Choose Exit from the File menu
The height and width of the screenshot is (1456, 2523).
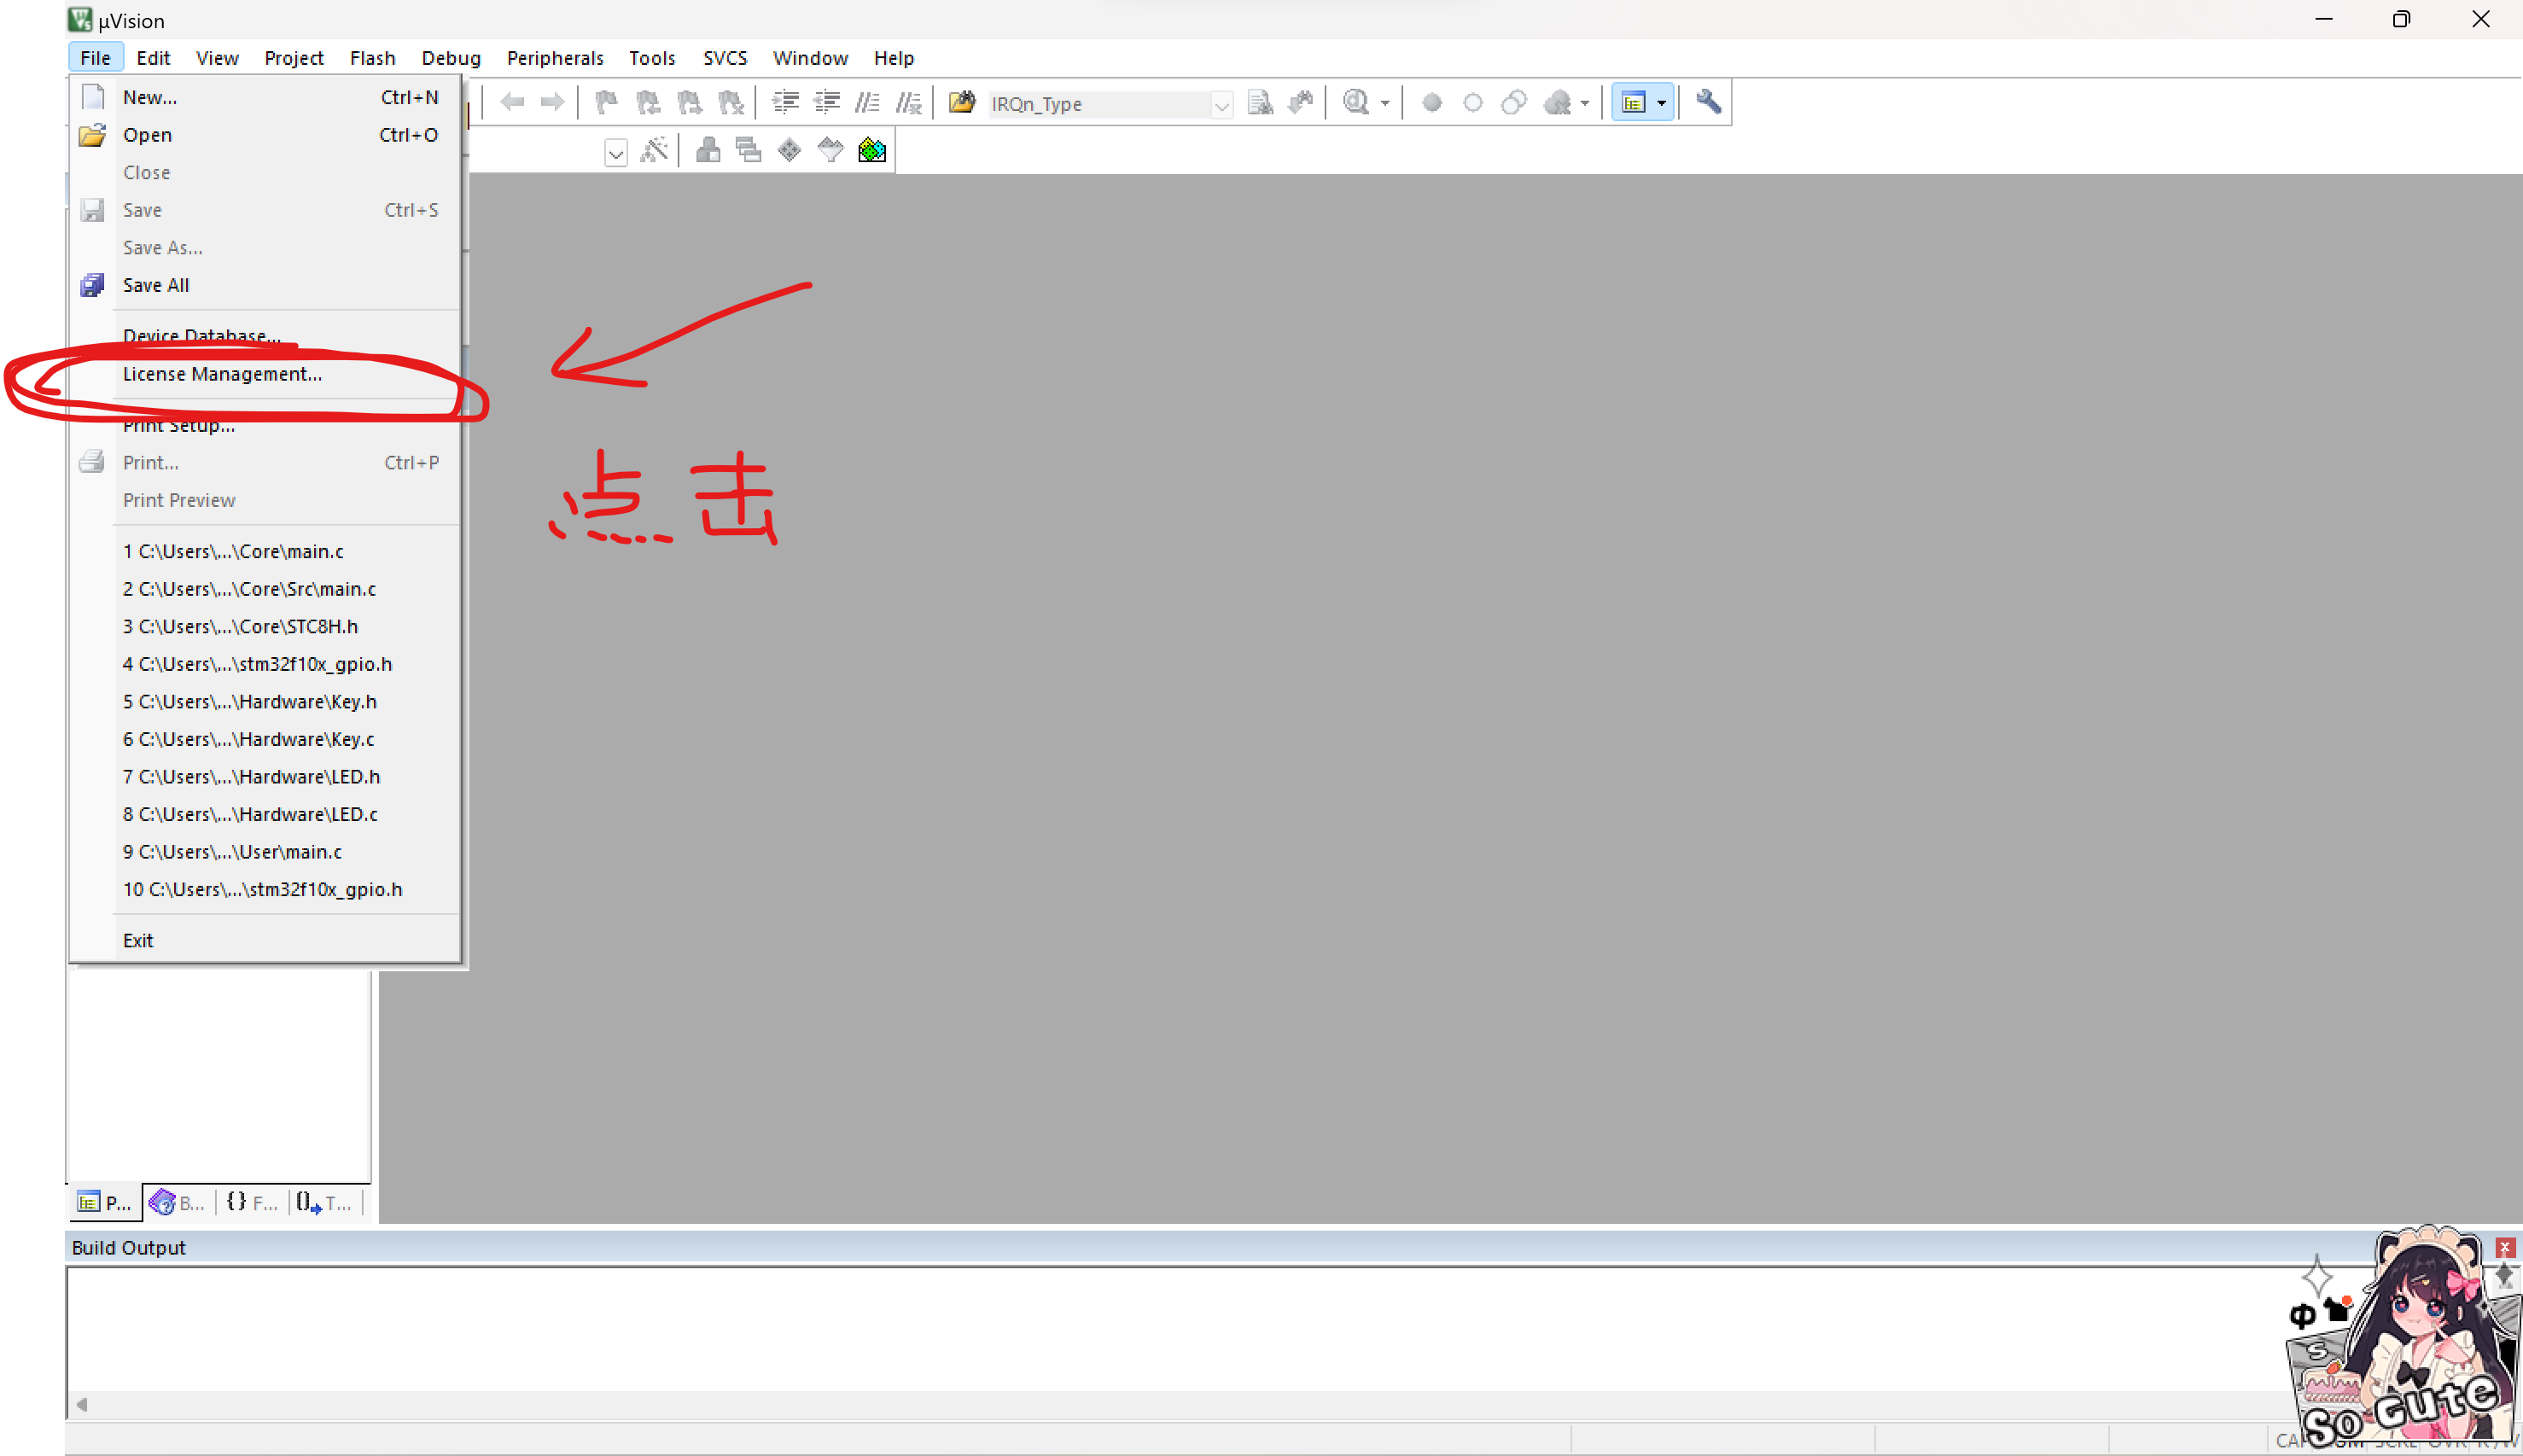coord(138,940)
